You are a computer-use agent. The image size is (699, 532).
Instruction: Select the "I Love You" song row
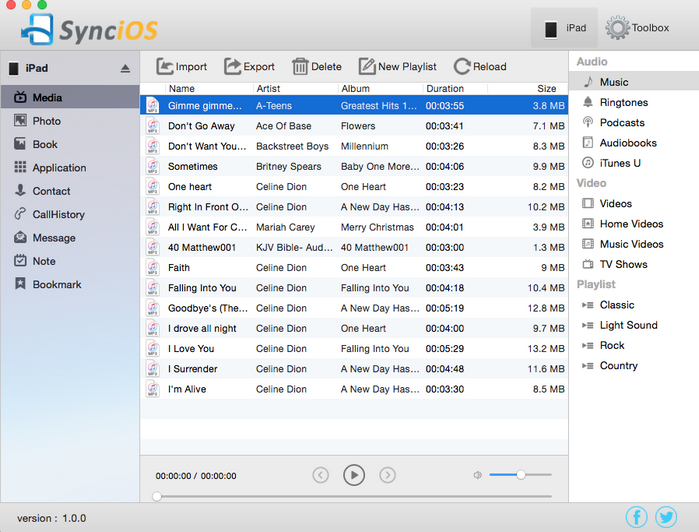pos(354,348)
